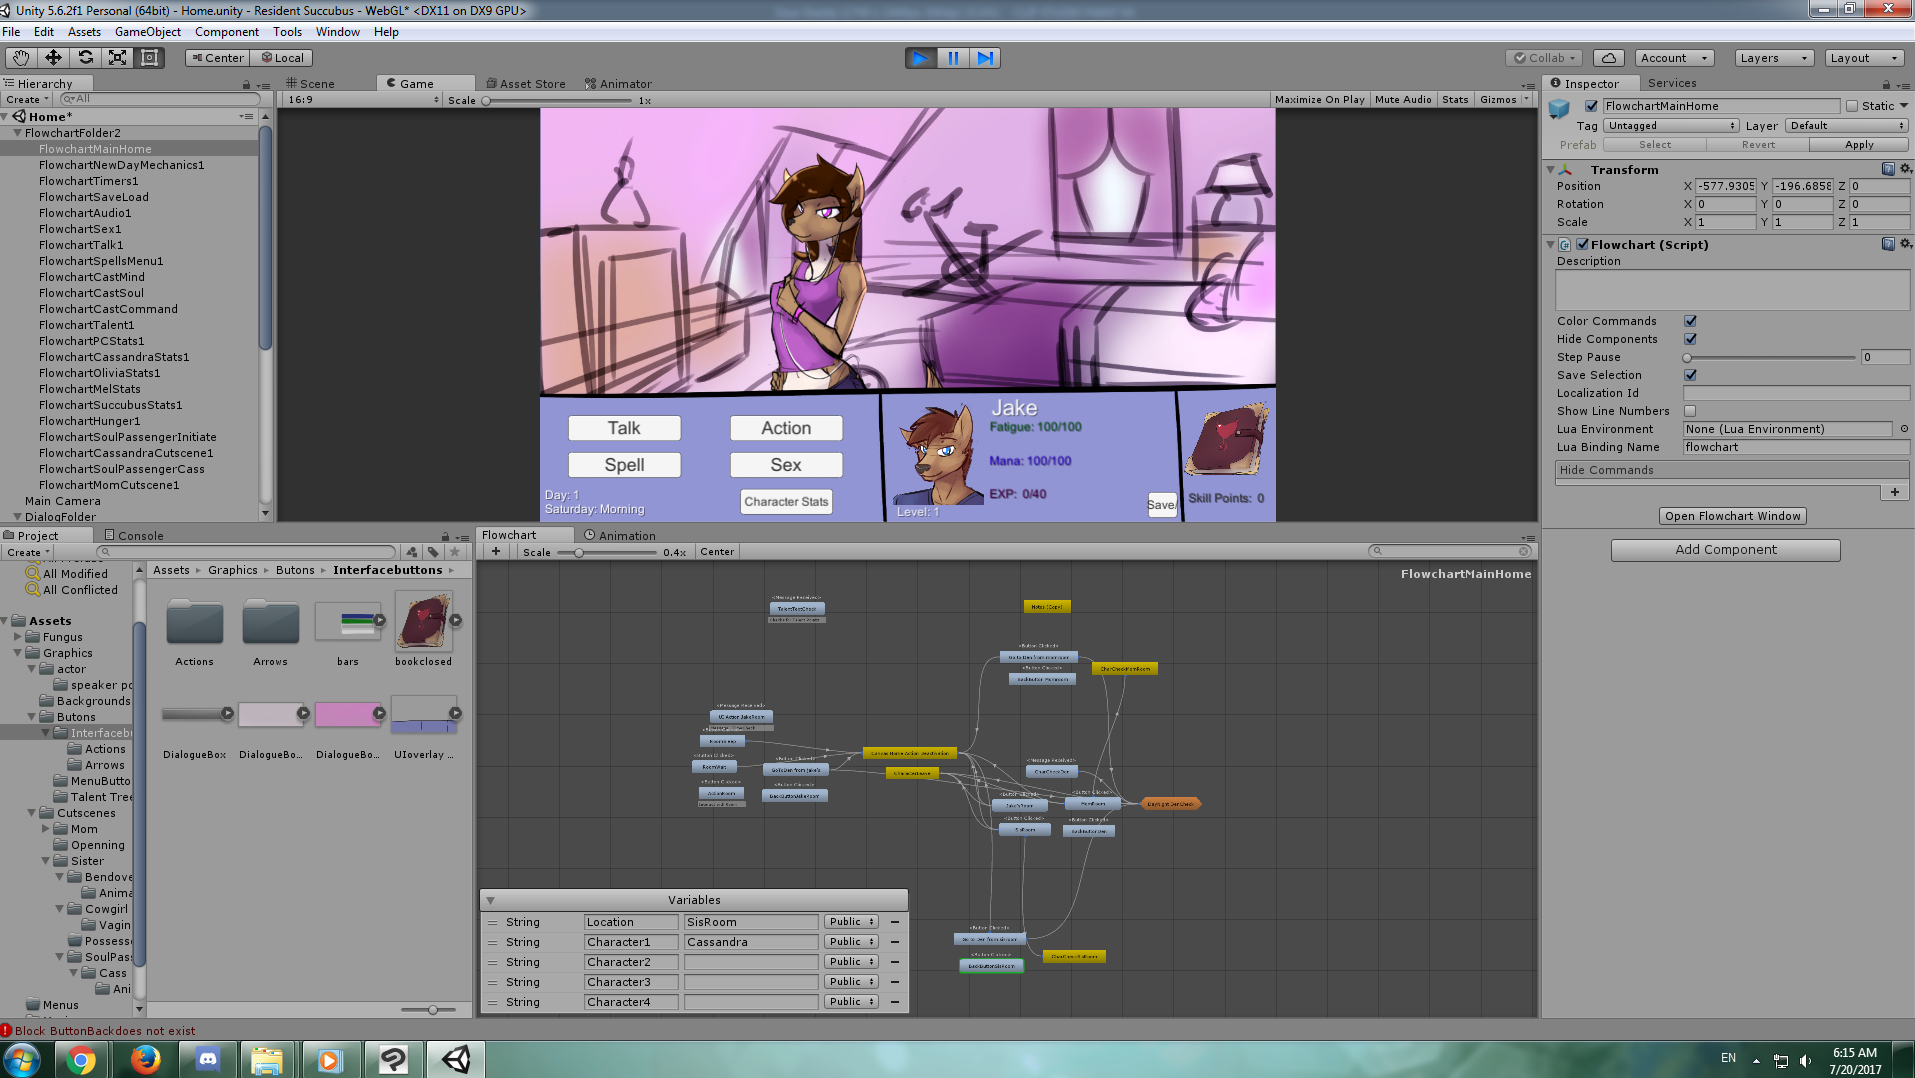Click the Step forward button
This screenshot has height=1078, width=1915.
[985, 58]
